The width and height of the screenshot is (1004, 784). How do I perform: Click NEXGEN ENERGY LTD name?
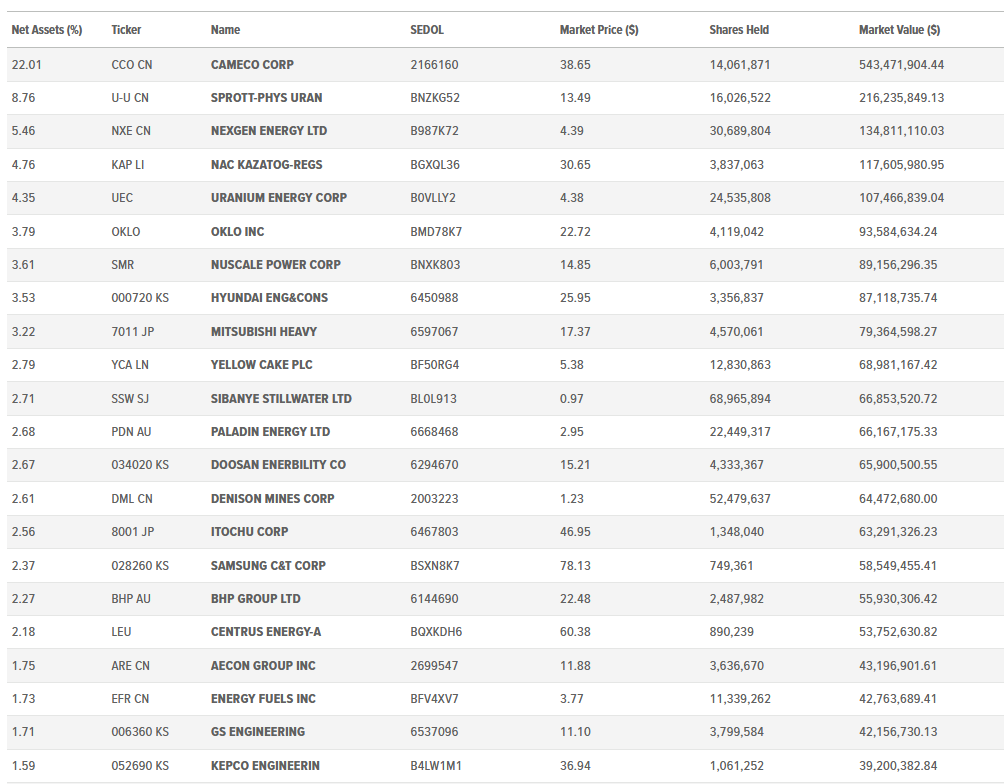coord(269,131)
